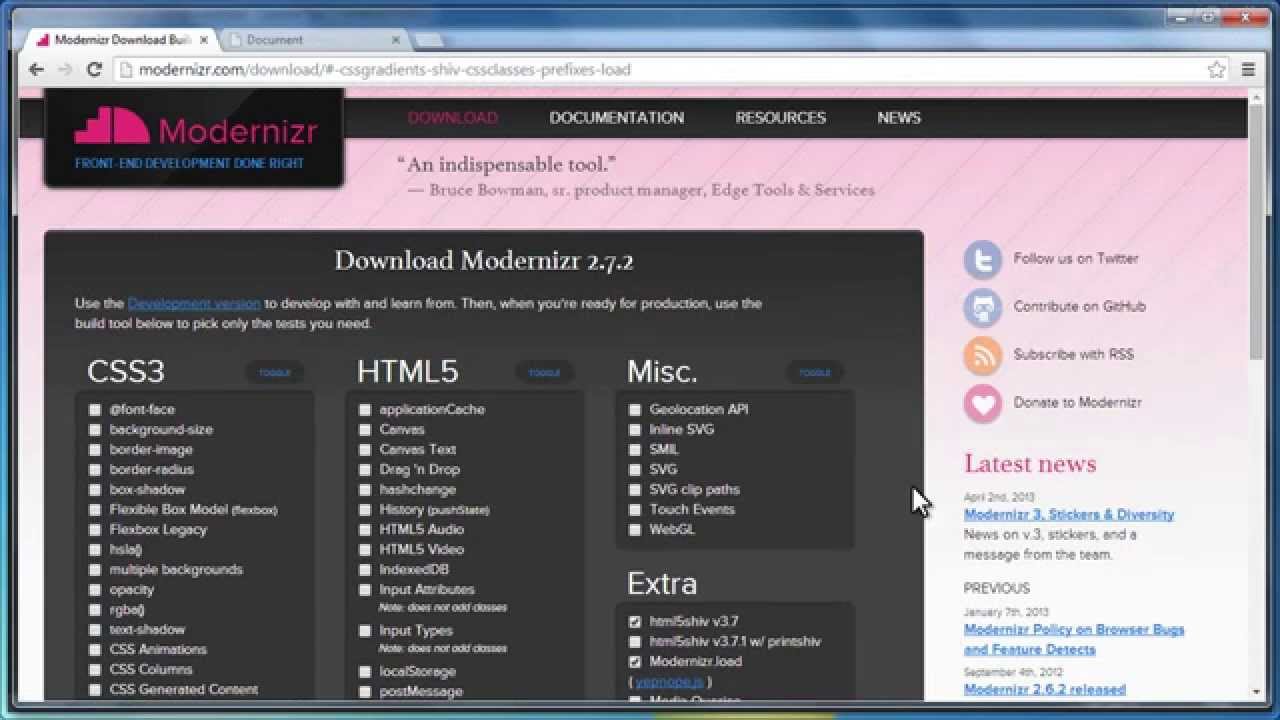This screenshot has height=720, width=1280.
Task: Enable the text-shadow test
Action: (95, 630)
